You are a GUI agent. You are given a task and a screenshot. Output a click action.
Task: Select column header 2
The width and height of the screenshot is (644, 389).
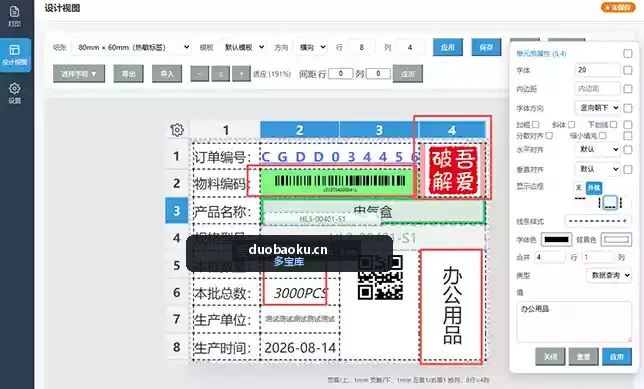[x=299, y=130]
